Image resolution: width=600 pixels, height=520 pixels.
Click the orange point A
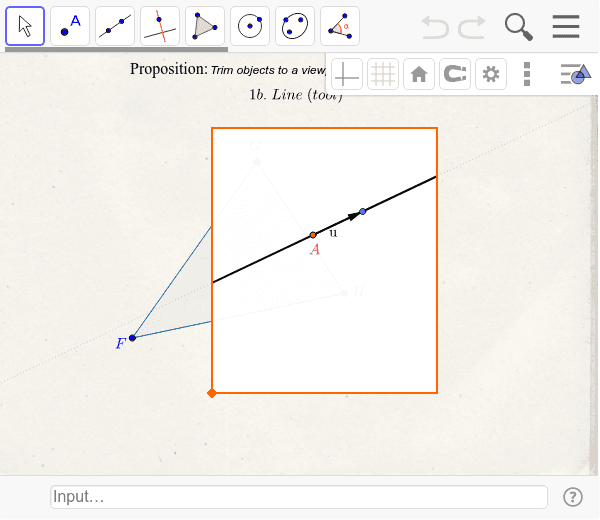(313, 235)
